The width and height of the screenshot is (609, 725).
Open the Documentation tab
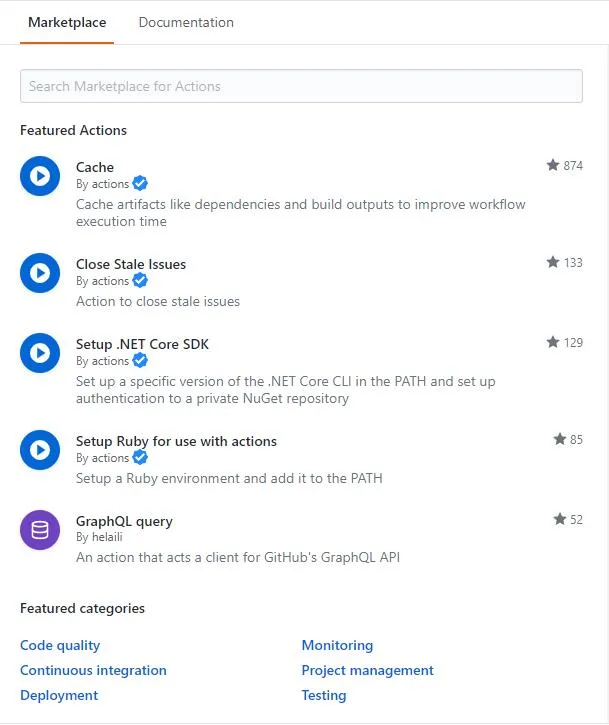click(x=186, y=22)
